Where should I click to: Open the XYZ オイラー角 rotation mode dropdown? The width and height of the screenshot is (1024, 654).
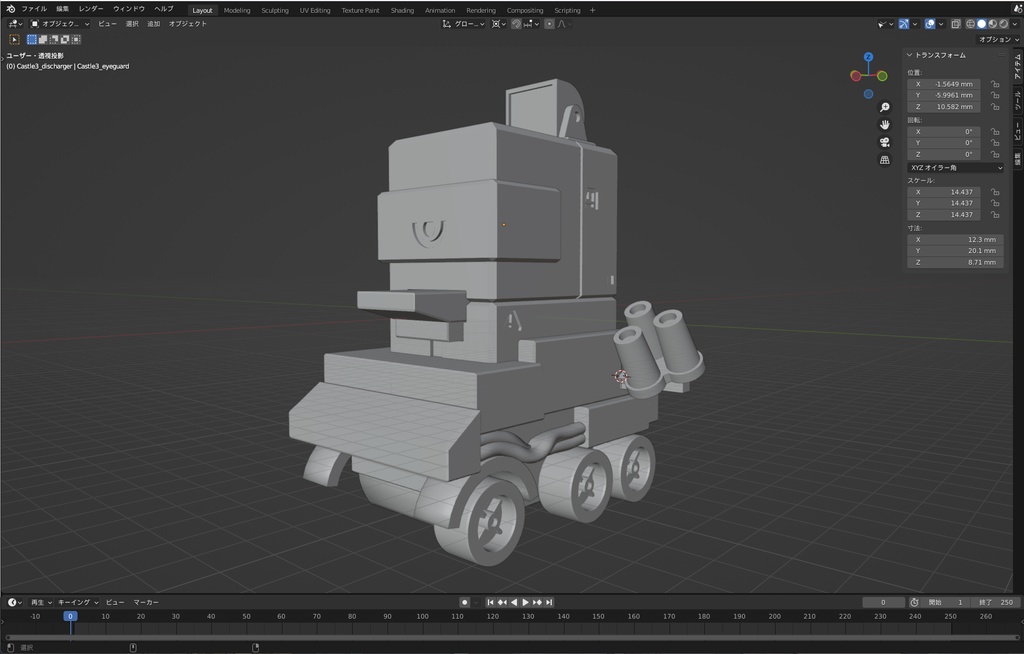955,168
